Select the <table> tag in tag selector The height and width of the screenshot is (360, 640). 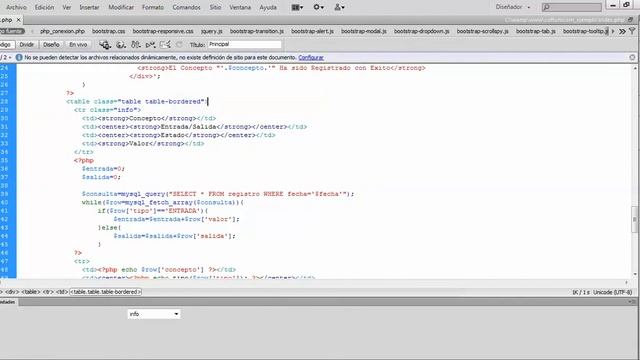(x=31, y=292)
